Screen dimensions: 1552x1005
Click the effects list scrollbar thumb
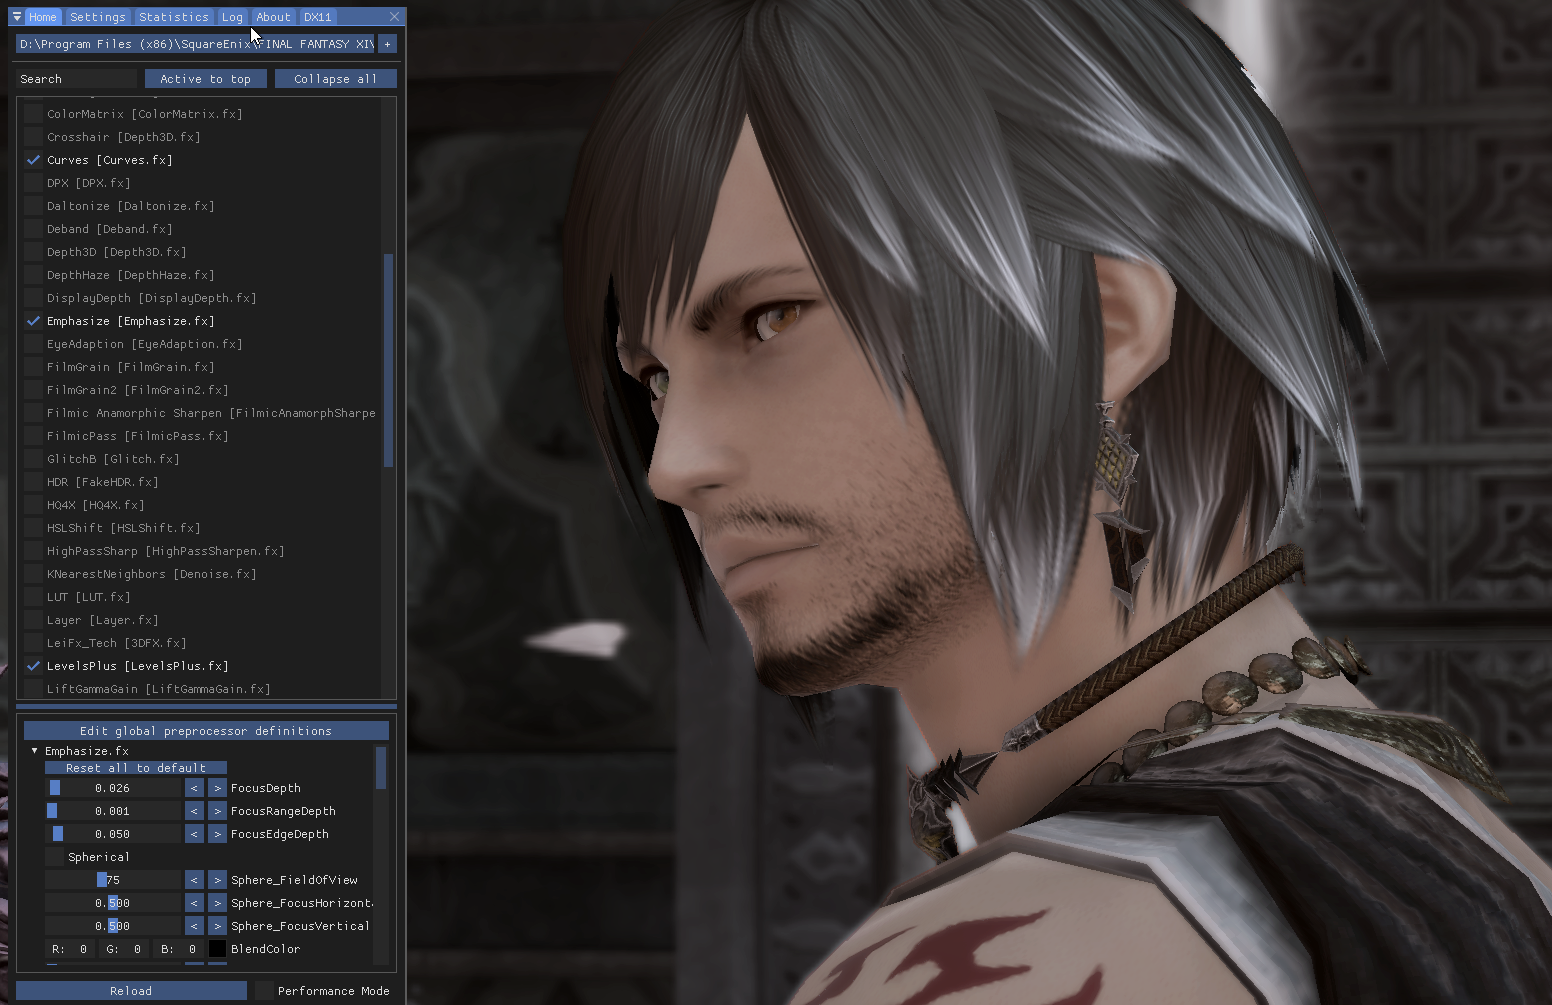(388, 360)
